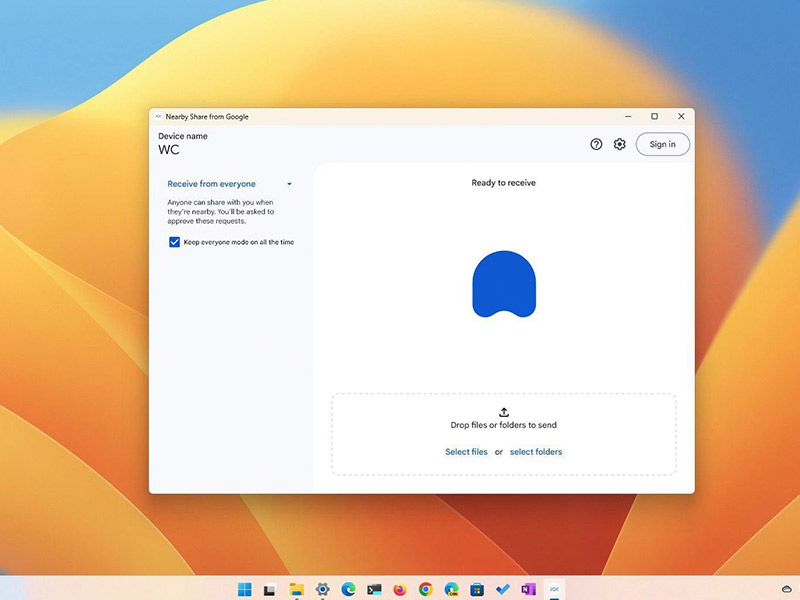Open Microsoft Store from the taskbar

(x=477, y=589)
